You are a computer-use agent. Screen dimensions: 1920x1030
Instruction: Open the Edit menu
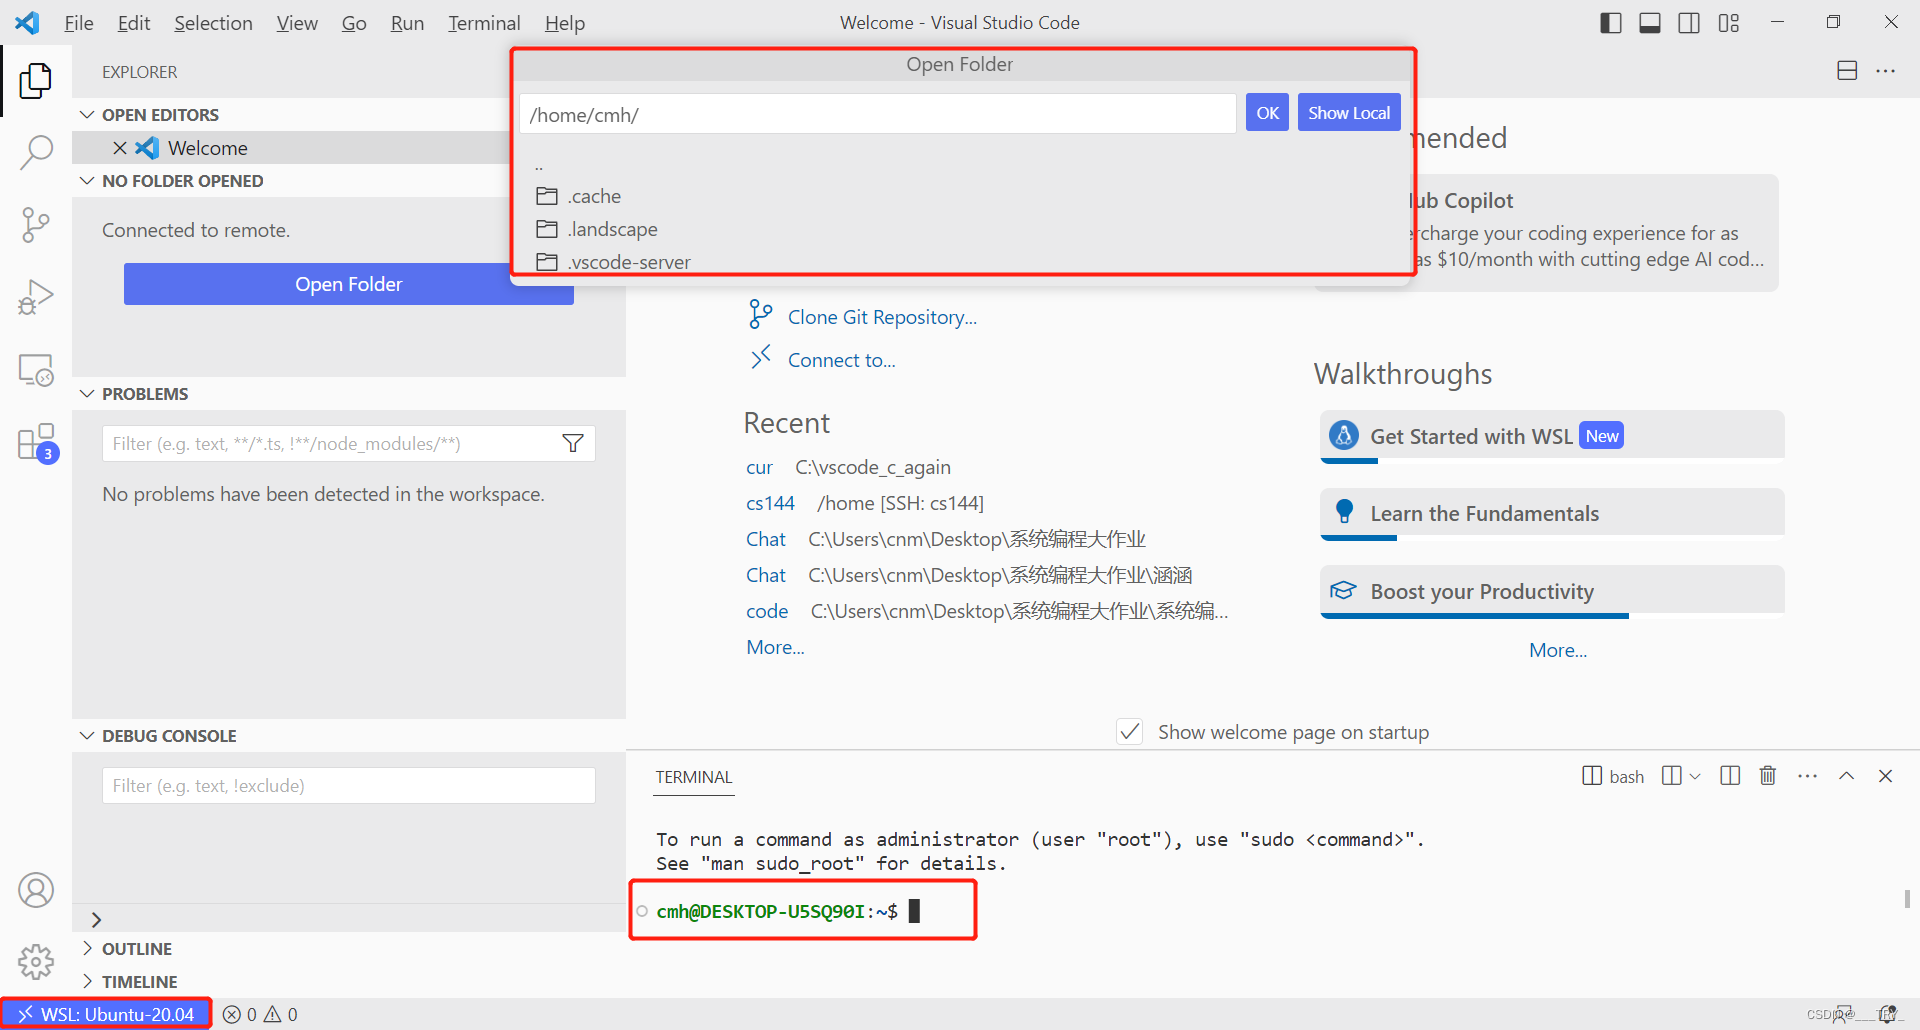pyautogui.click(x=134, y=23)
